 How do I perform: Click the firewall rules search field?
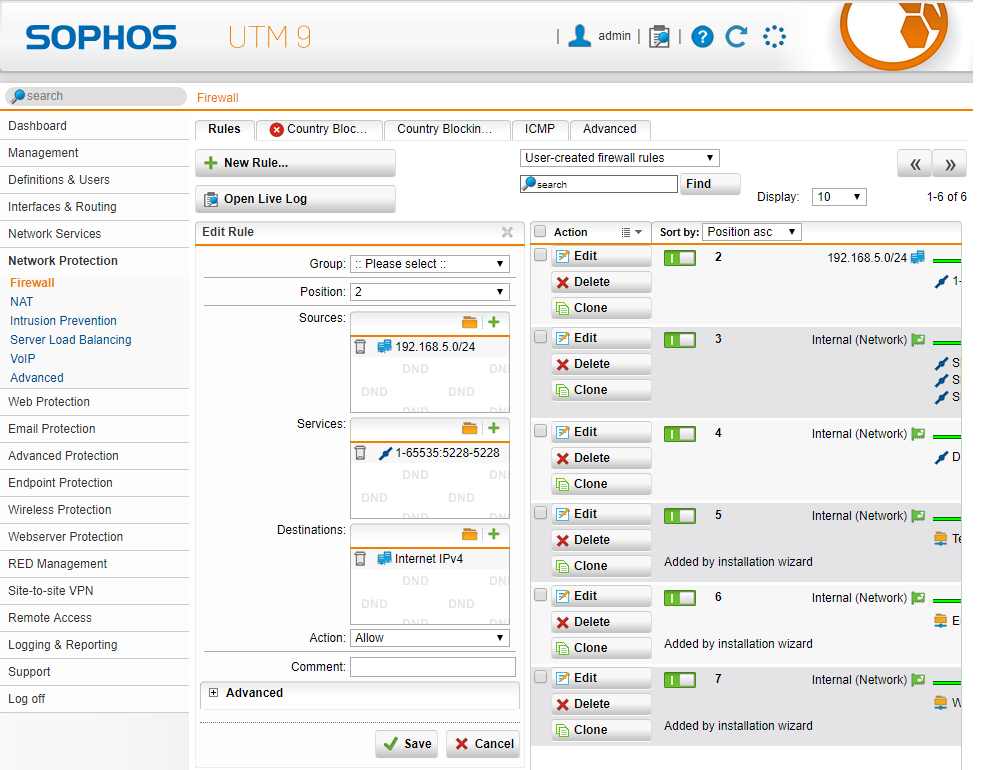click(598, 184)
